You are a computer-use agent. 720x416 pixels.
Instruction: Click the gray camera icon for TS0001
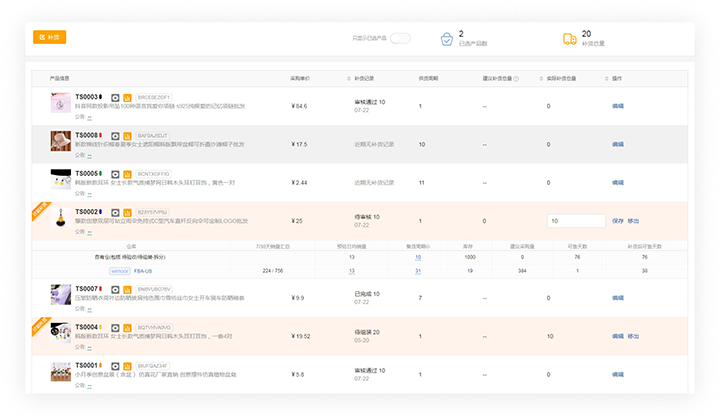pyautogui.click(x=115, y=366)
